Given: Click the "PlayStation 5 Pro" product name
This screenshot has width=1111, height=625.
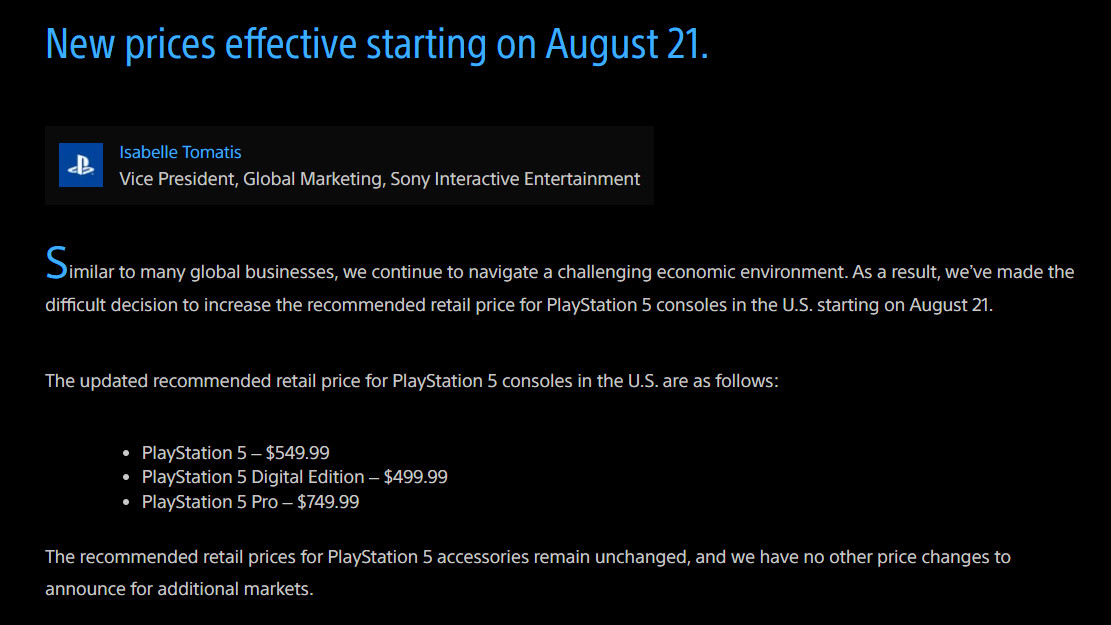Looking at the screenshot, I should click(210, 502).
